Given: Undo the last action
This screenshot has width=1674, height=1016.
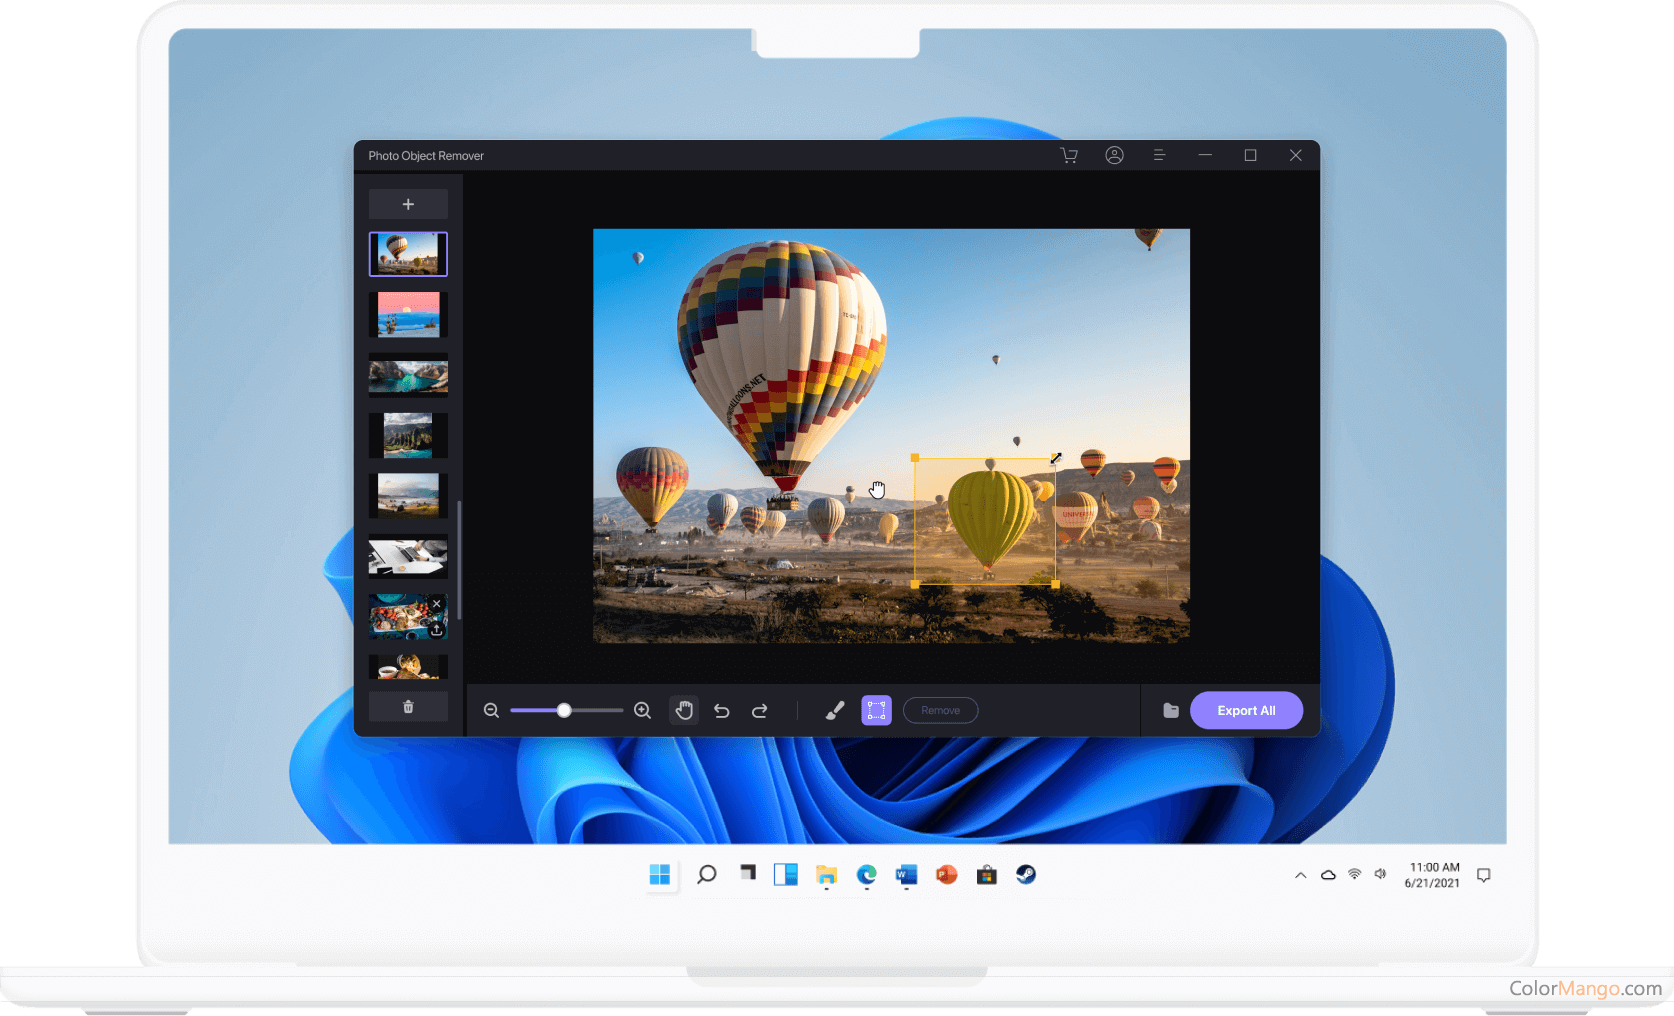Looking at the screenshot, I should 722,710.
